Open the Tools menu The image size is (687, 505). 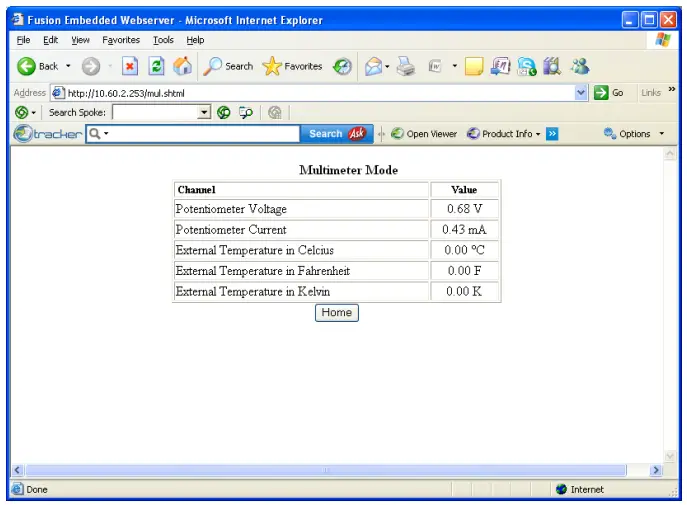163,40
